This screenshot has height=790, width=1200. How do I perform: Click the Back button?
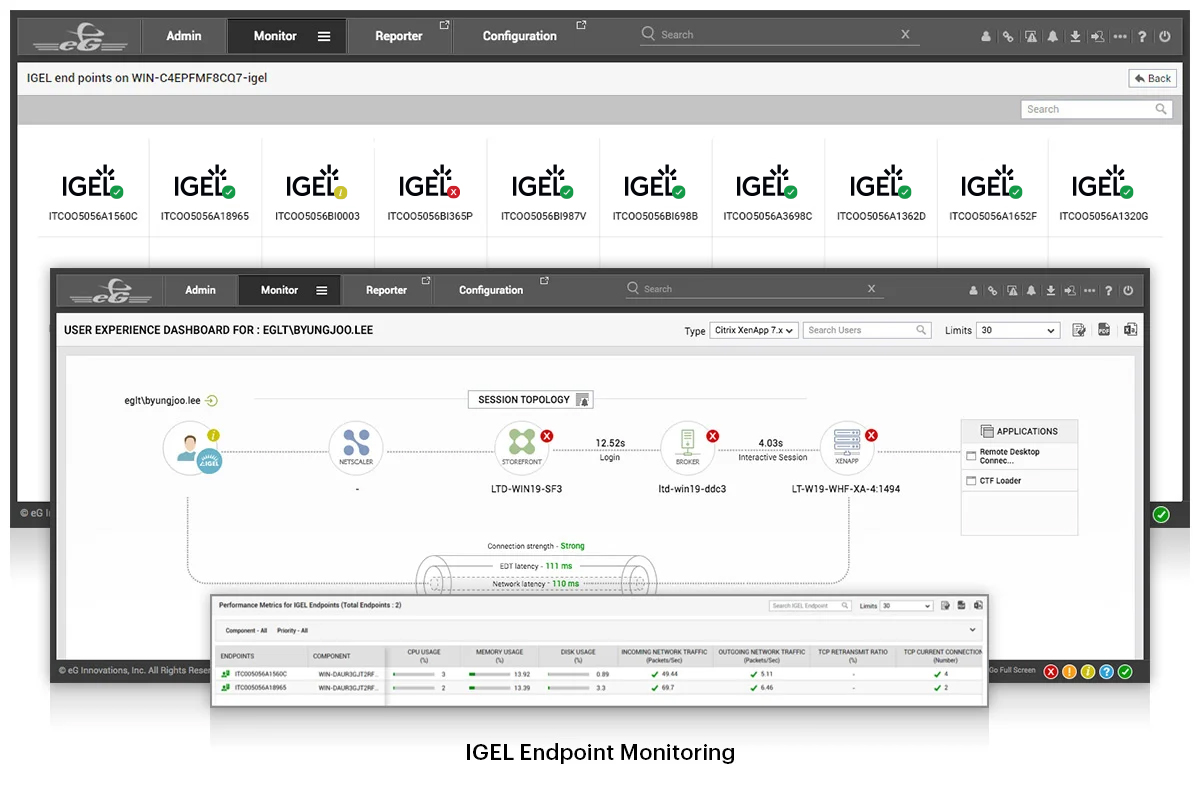(x=1152, y=78)
